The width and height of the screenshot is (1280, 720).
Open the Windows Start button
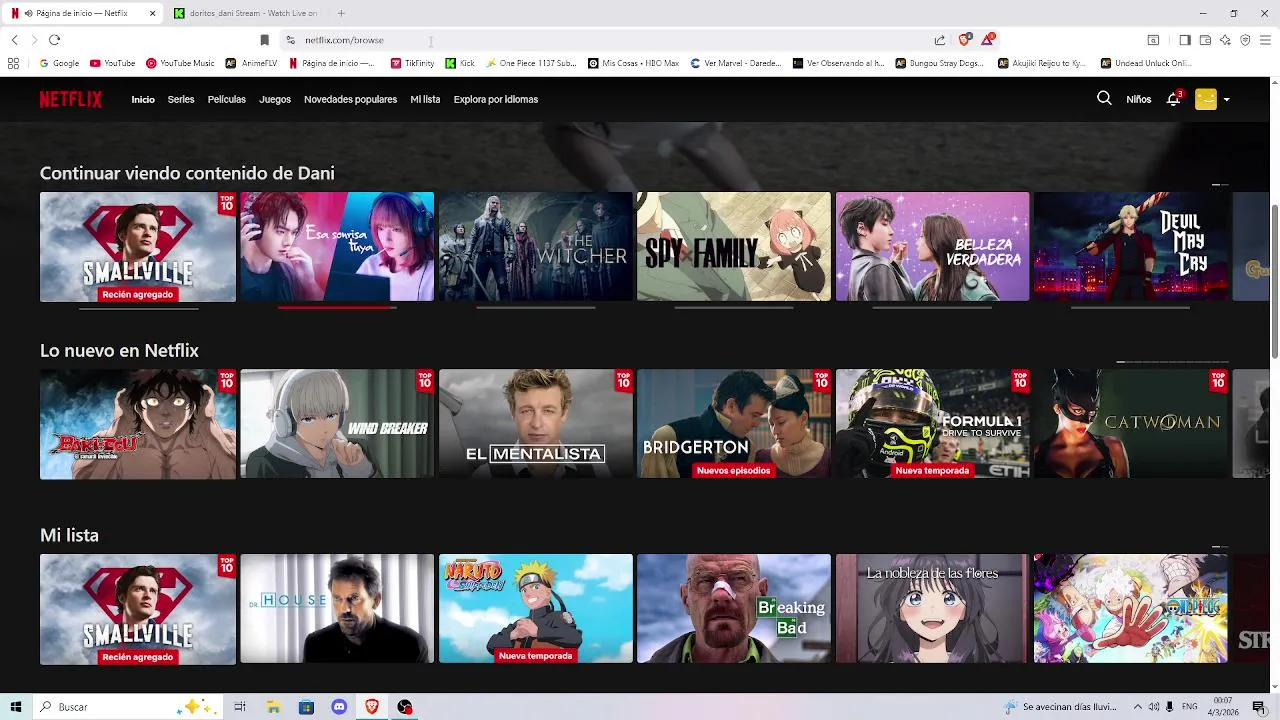pyautogui.click(x=15, y=707)
